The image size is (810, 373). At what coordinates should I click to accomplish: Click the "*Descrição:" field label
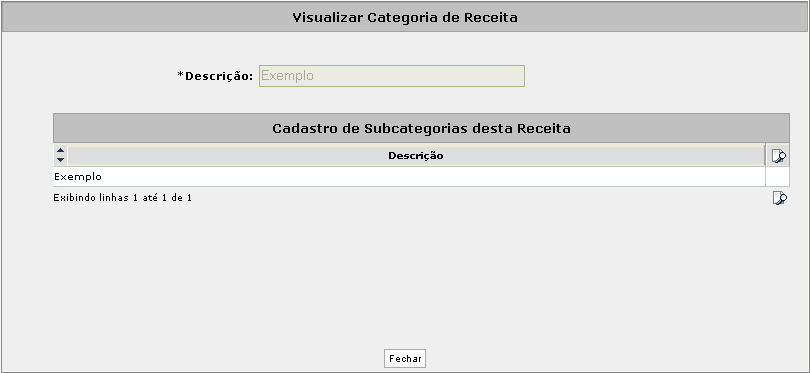click(215, 76)
